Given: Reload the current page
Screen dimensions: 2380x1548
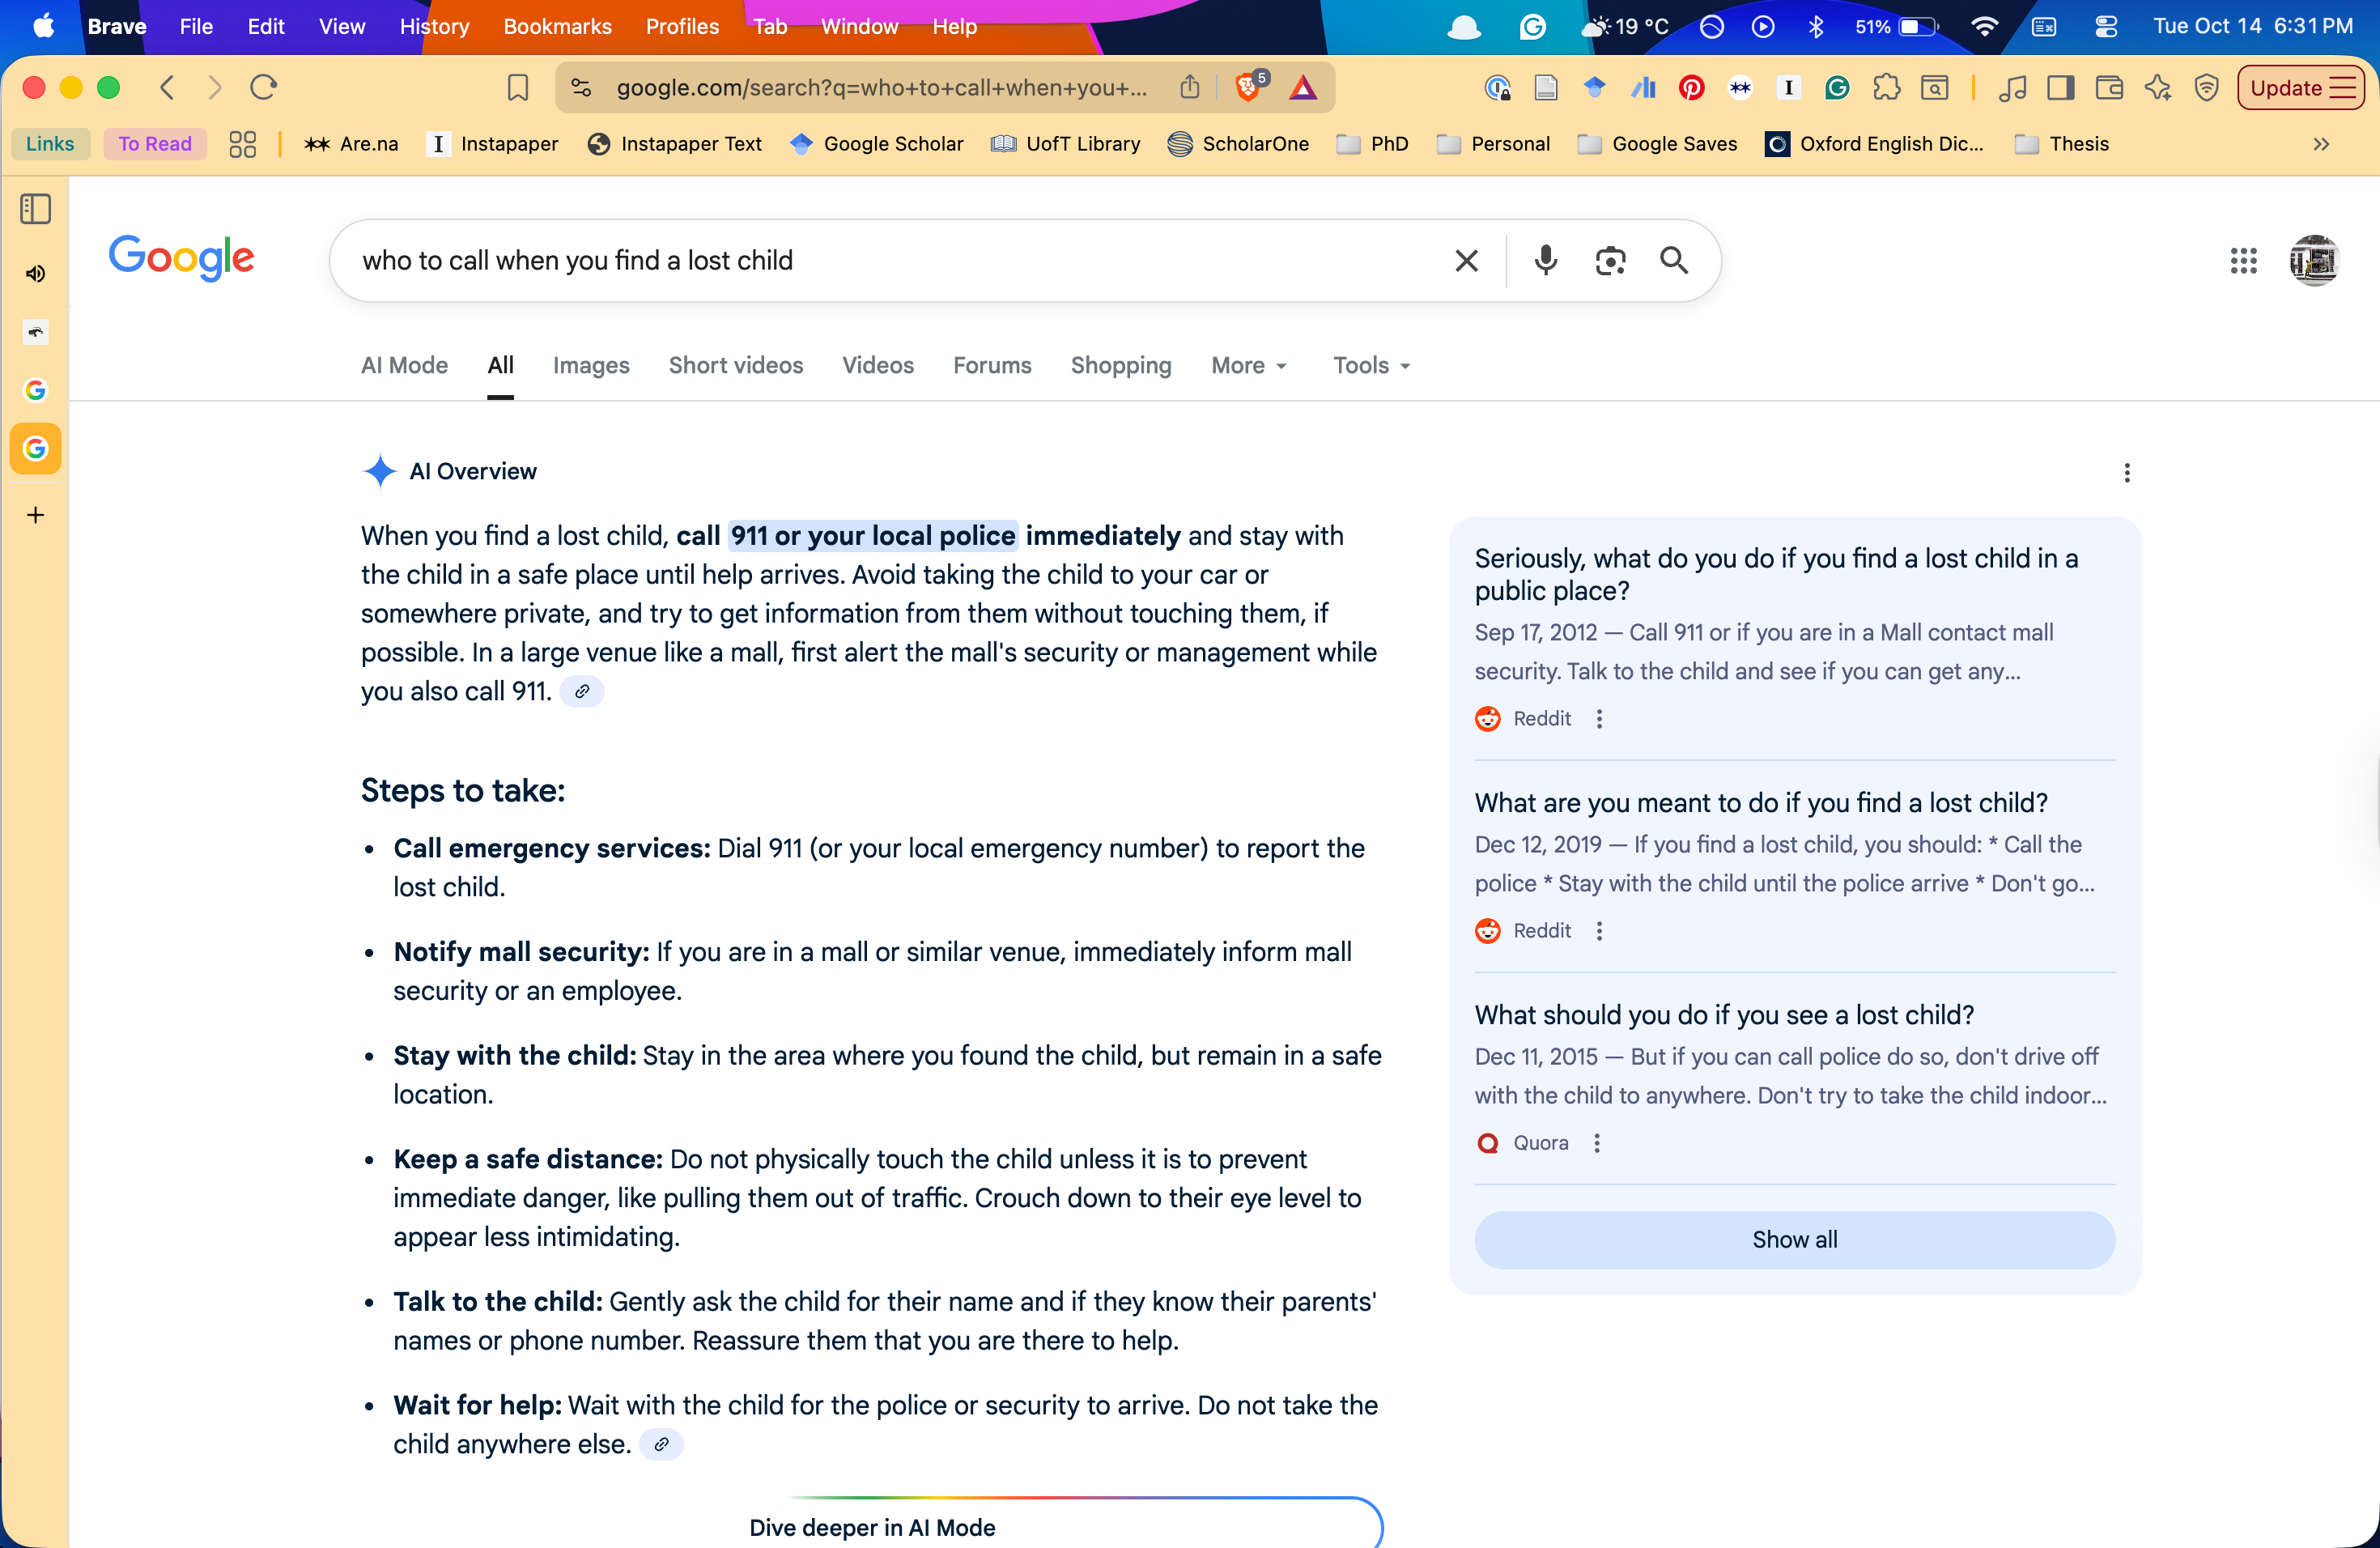Looking at the screenshot, I should [263, 88].
